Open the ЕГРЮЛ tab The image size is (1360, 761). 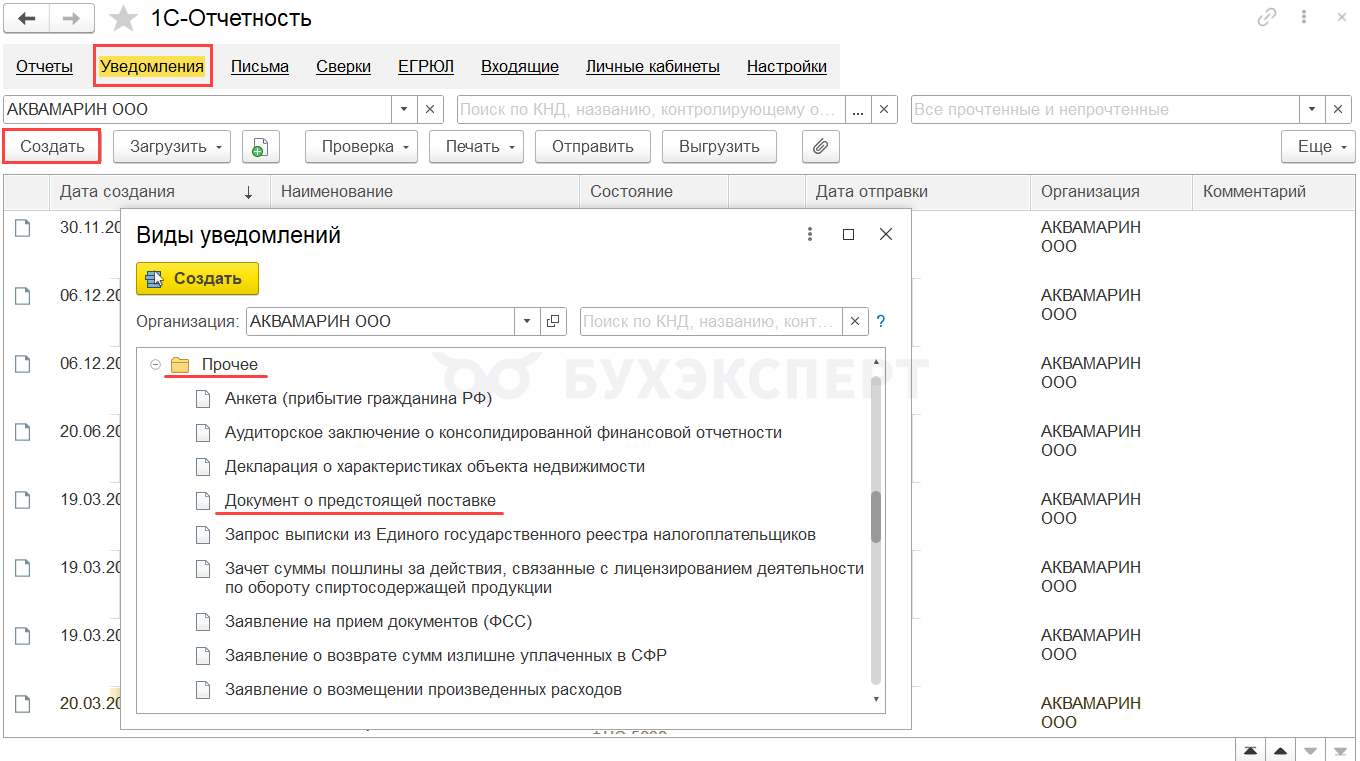coord(426,67)
